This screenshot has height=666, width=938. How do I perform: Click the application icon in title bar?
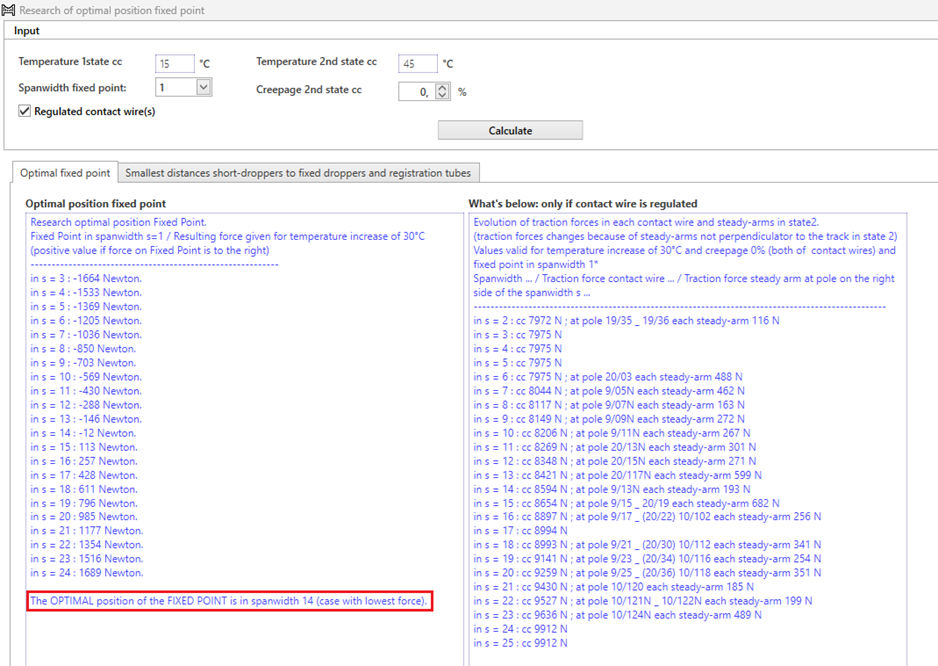pyautogui.click(x=9, y=9)
